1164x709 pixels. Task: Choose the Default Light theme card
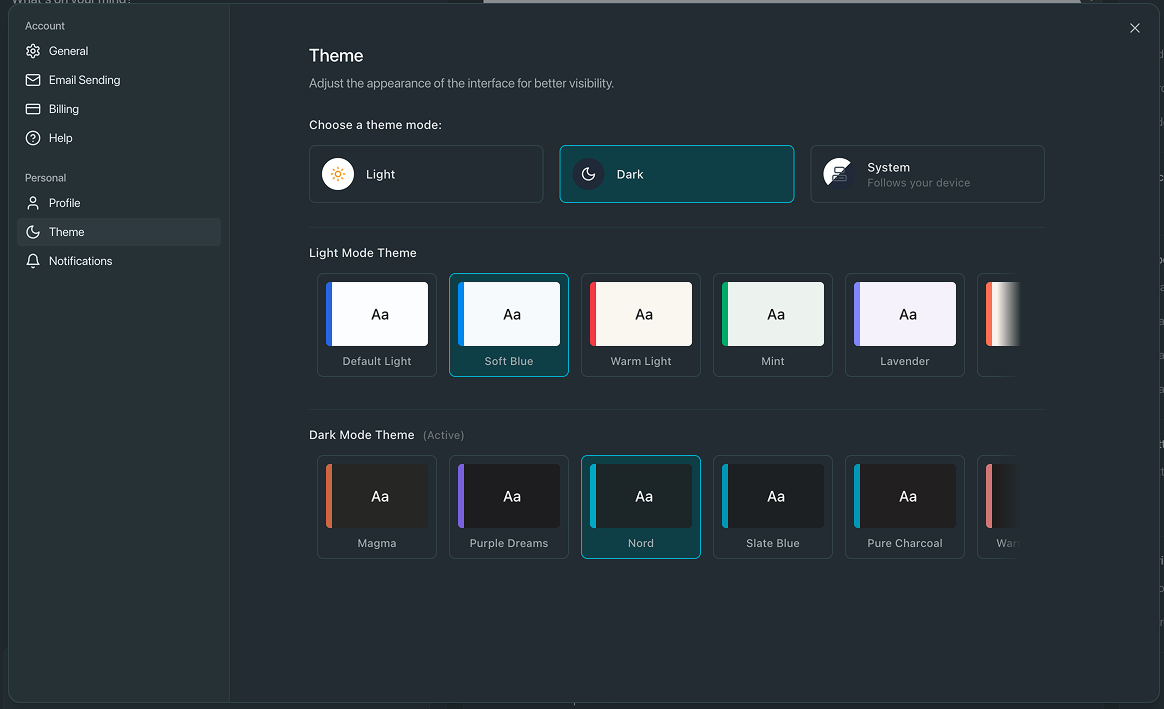pos(377,325)
